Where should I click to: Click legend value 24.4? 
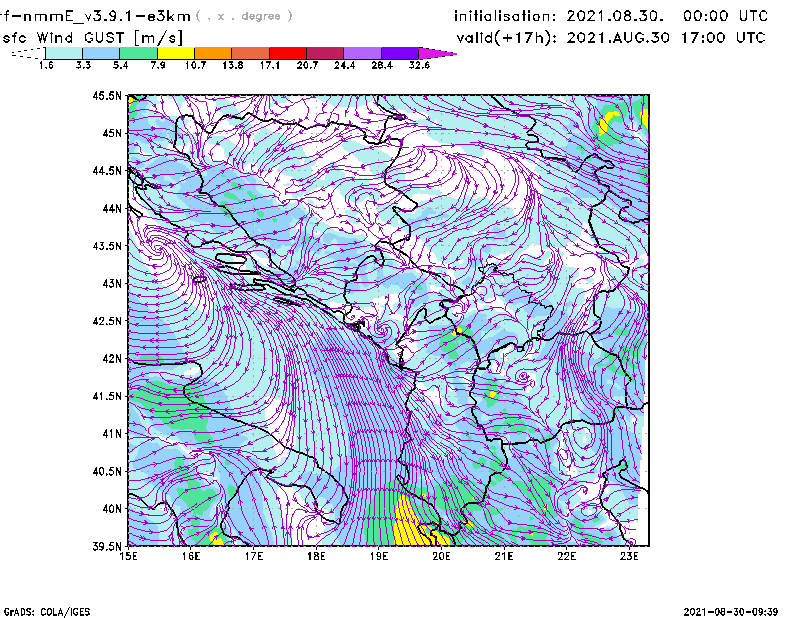point(344,65)
